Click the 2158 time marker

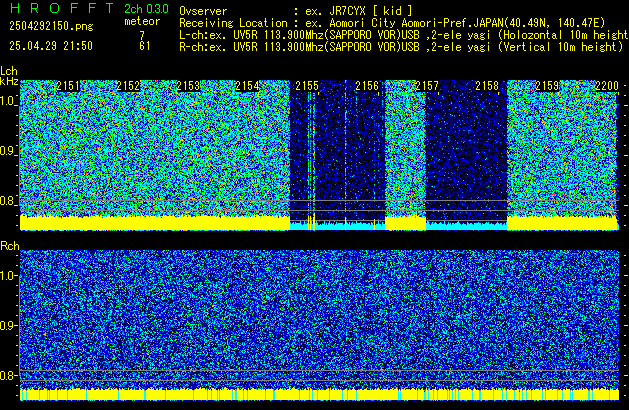coord(487,86)
